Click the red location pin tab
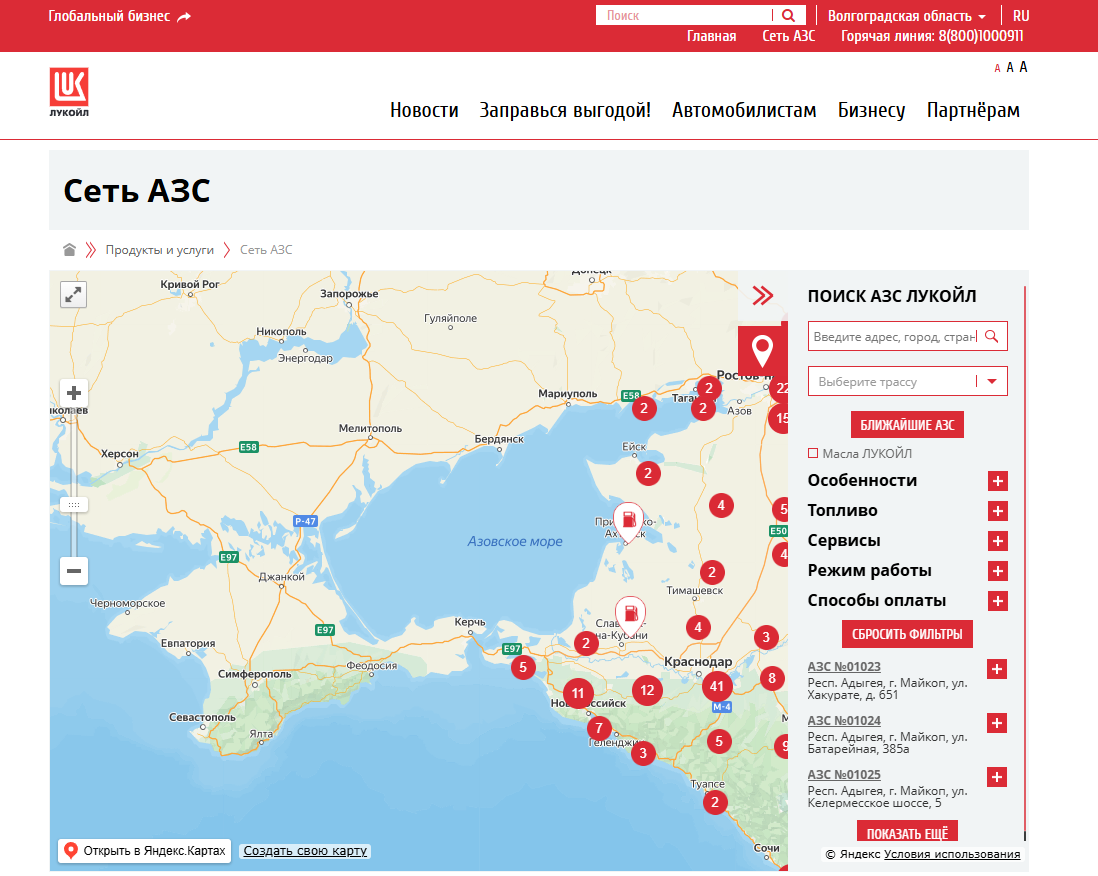1098x876 pixels. tap(762, 349)
